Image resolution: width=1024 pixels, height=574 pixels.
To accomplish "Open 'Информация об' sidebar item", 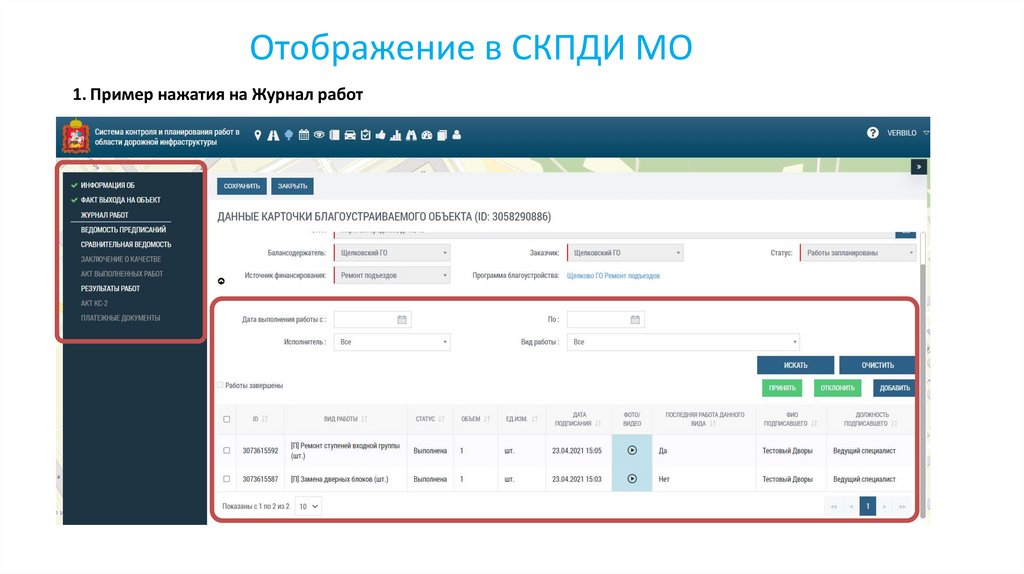I will click(108, 185).
